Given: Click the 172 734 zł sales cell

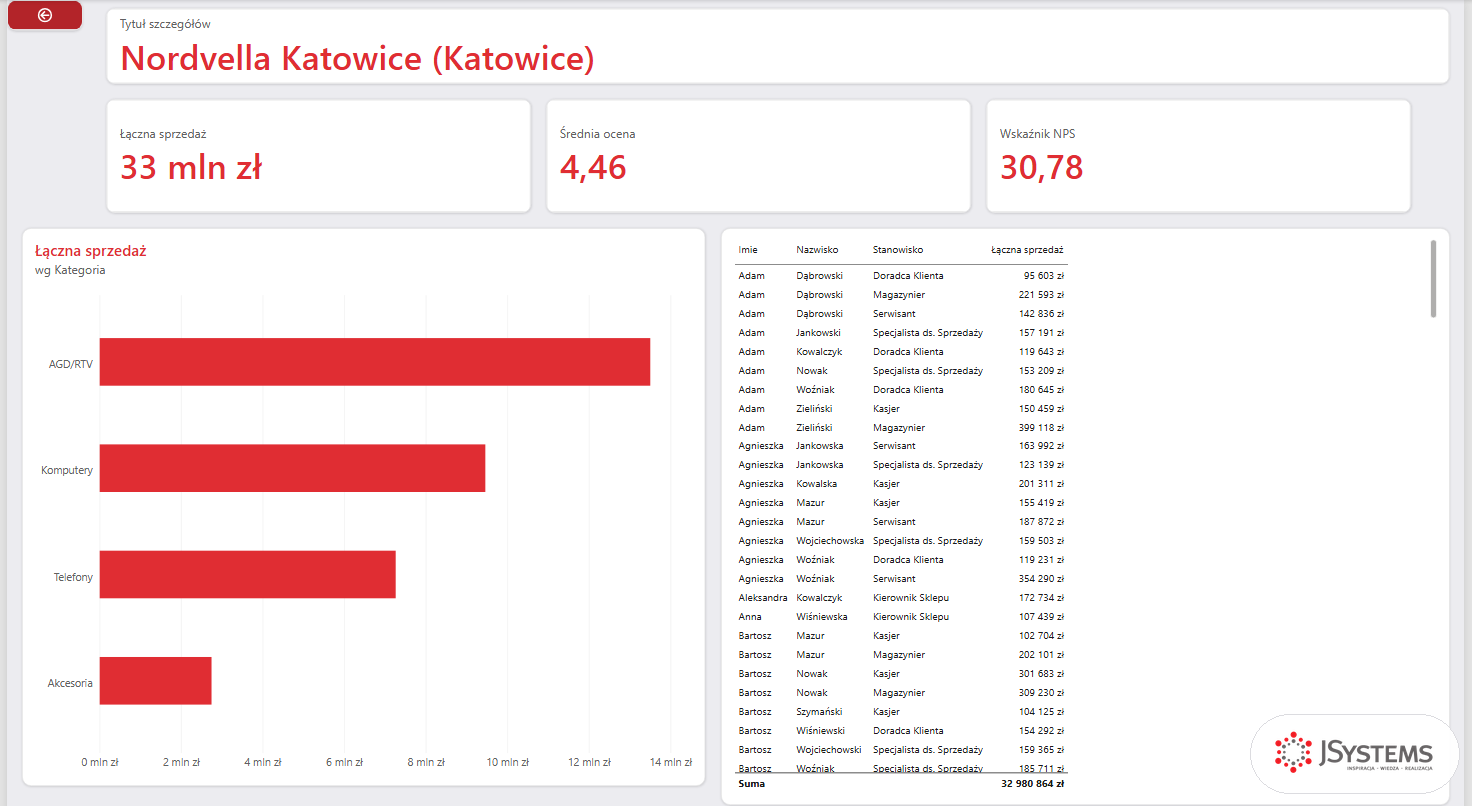Looking at the screenshot, I should (x=1041, y=598).
